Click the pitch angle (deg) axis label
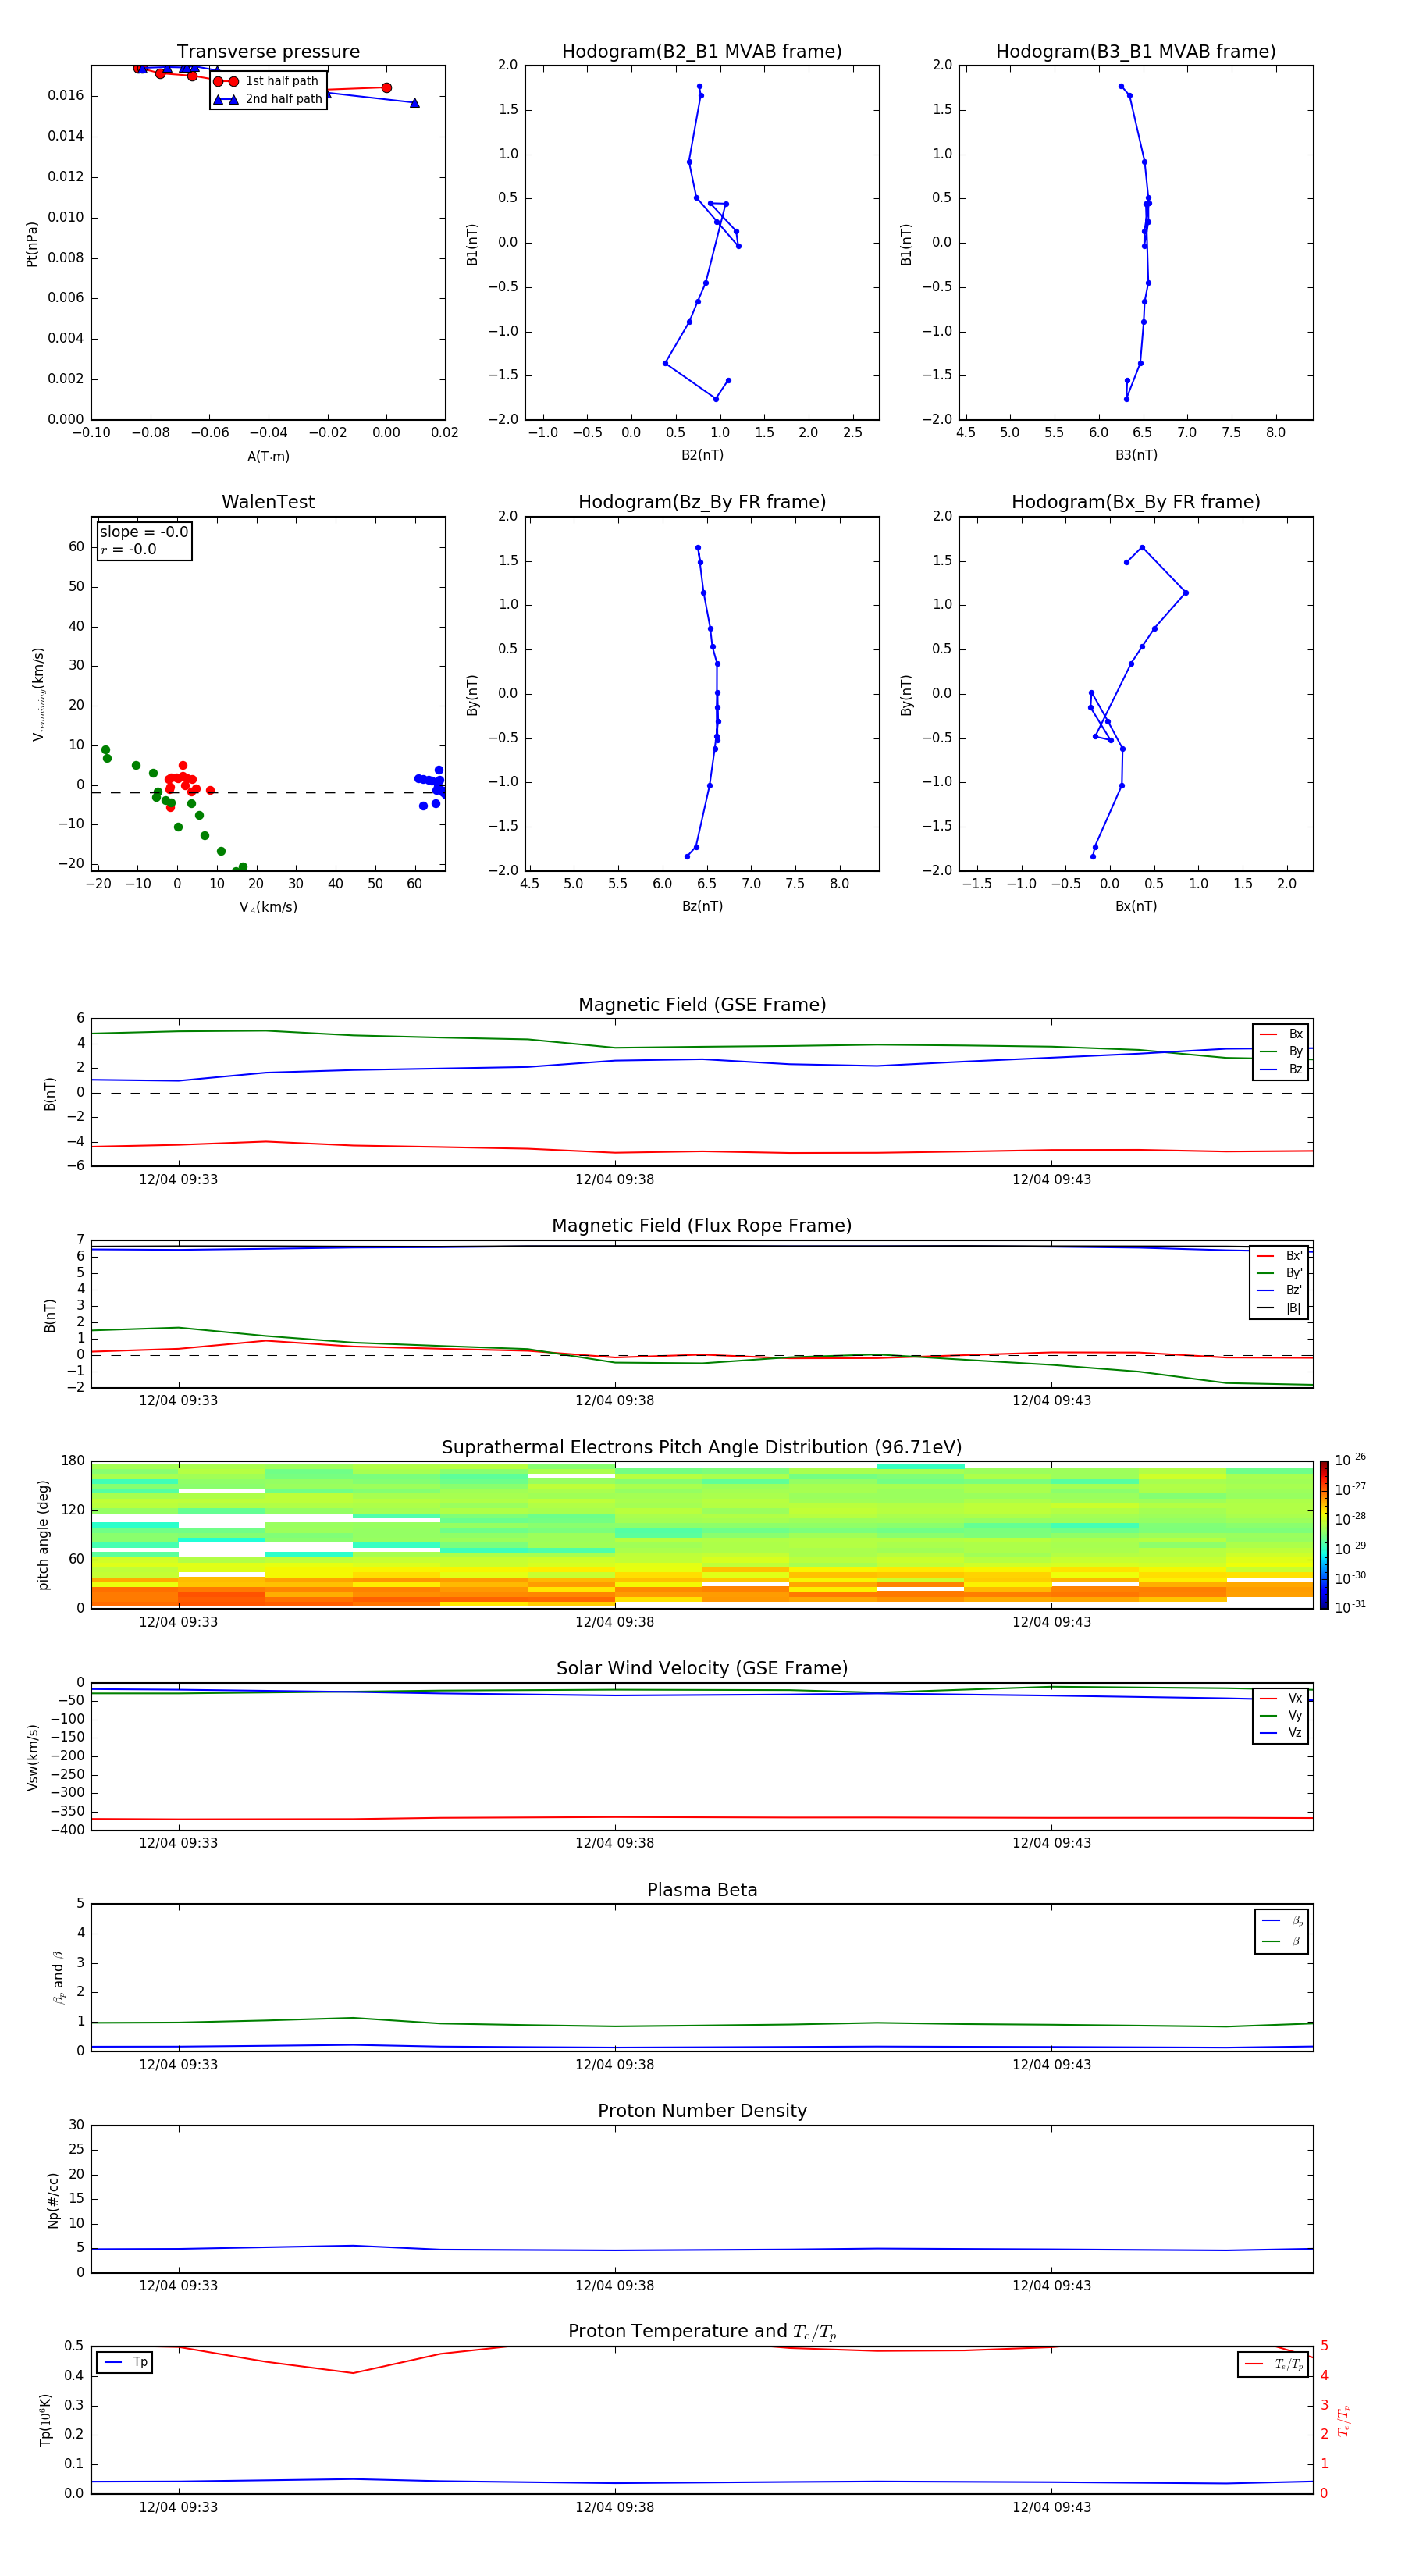 click(x=43, y=1535)
